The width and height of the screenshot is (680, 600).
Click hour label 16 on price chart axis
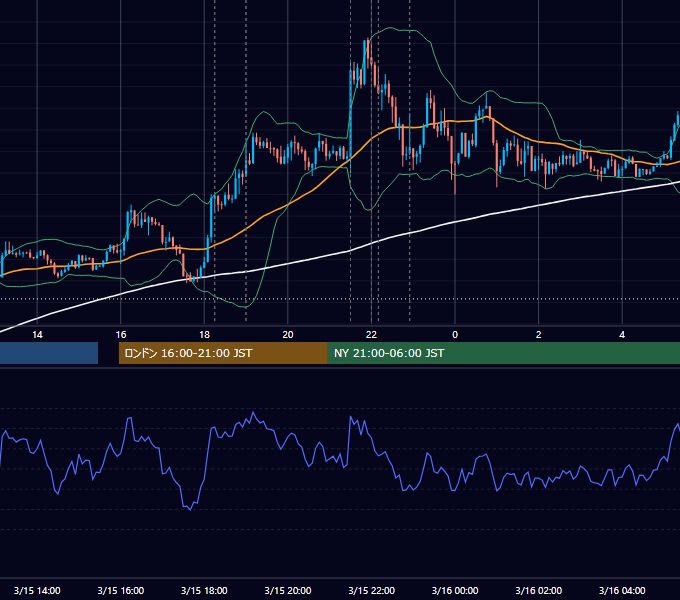(x=121, y=335)
